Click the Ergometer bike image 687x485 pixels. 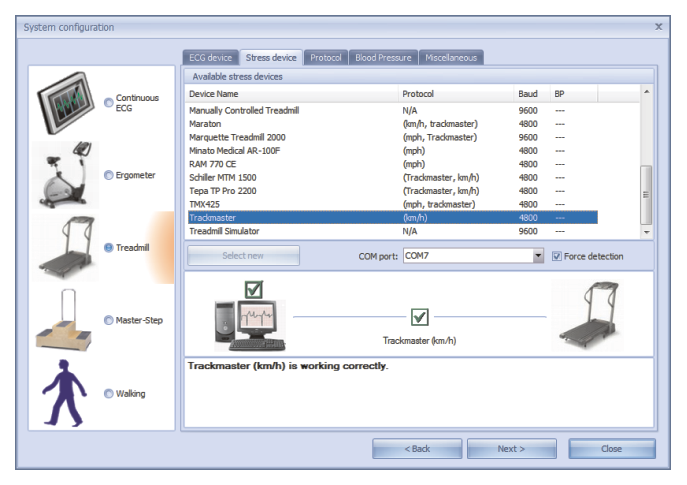click(x=66, y=174)
